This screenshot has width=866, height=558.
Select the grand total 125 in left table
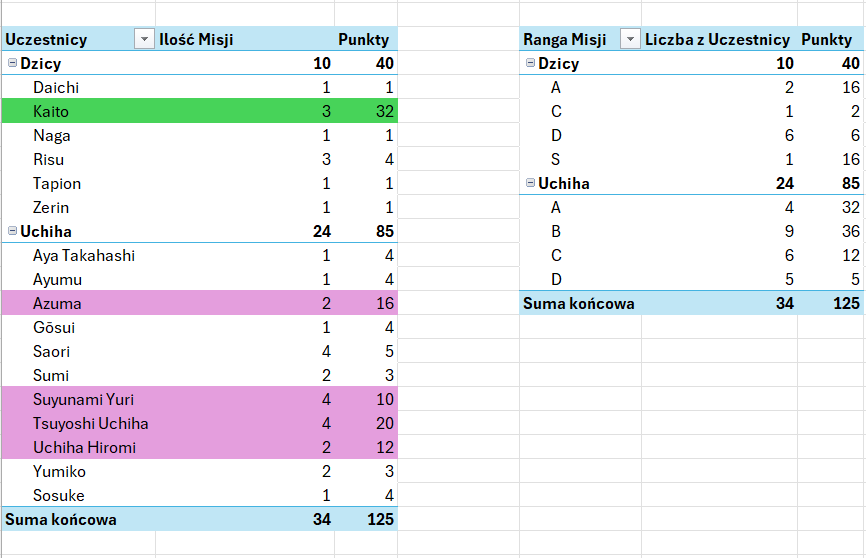point(380,519)
